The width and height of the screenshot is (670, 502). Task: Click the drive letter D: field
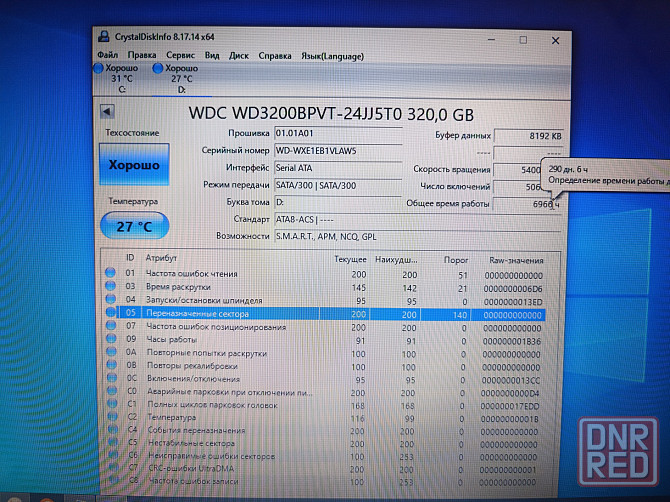338,202
